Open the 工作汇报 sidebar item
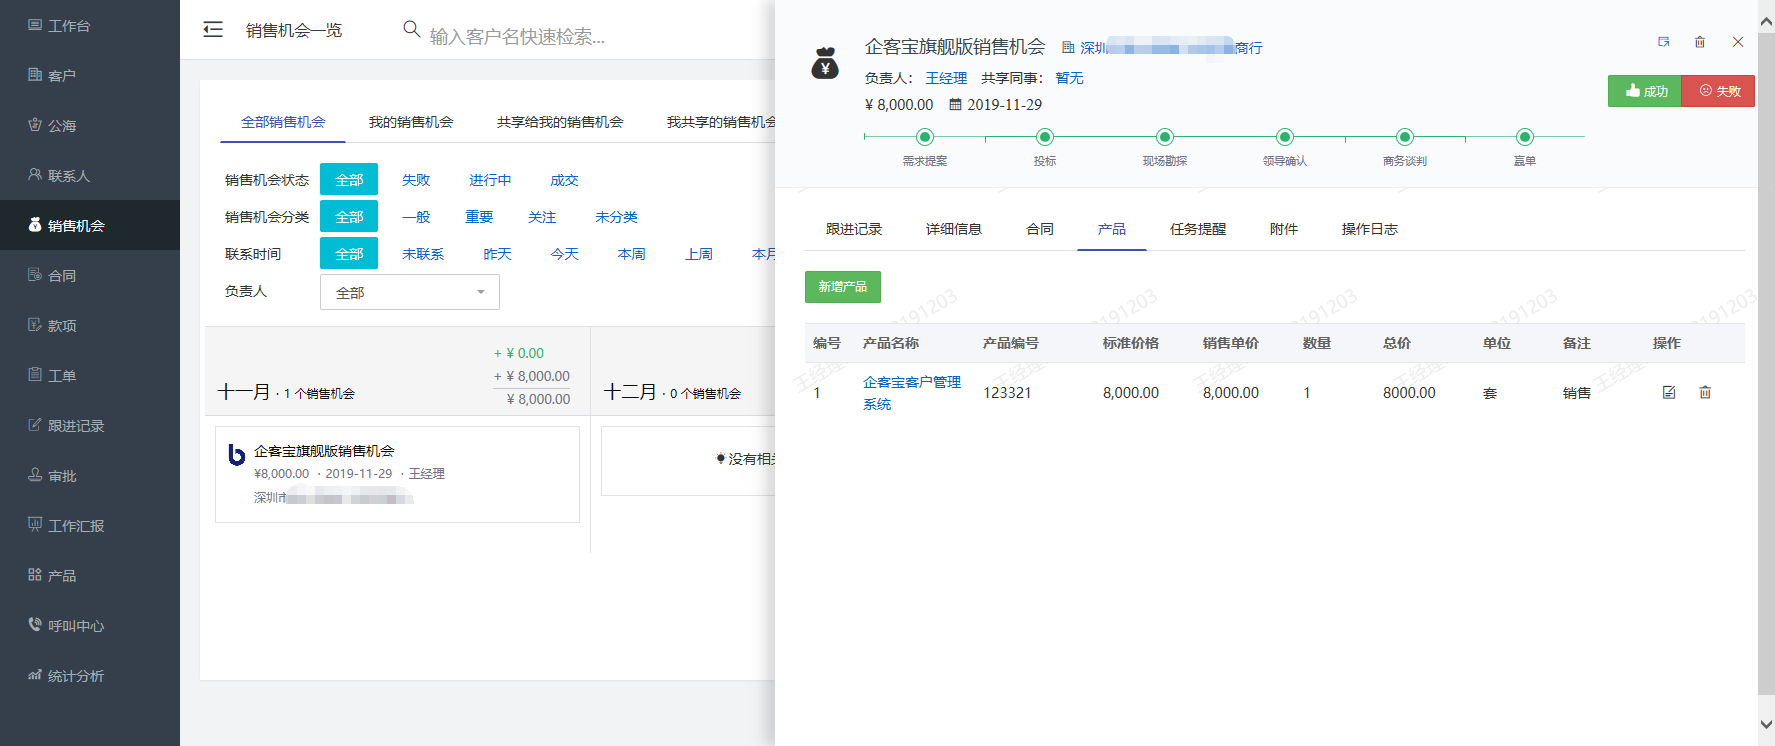This screenshot has height=746, width=1775. tap(90, 525)
